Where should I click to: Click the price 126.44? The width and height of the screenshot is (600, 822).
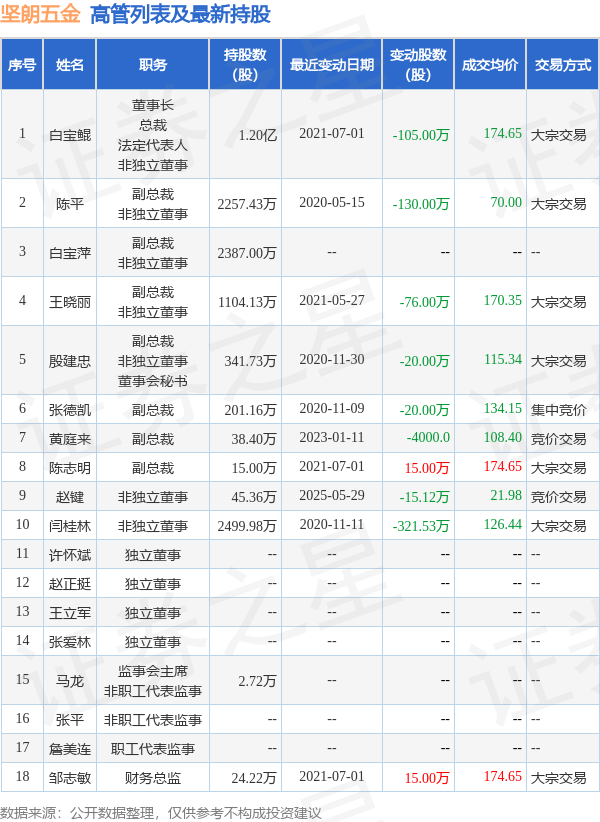[503, 524]
